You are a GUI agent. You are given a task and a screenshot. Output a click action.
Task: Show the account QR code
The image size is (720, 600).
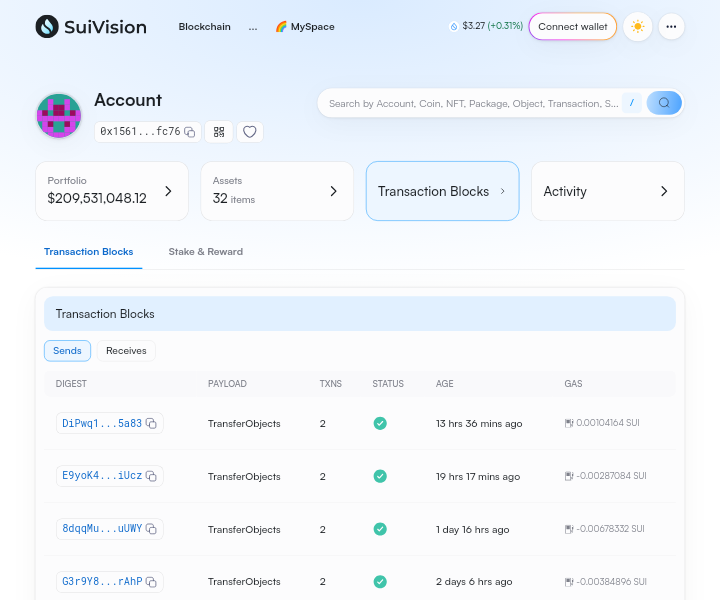219,132
